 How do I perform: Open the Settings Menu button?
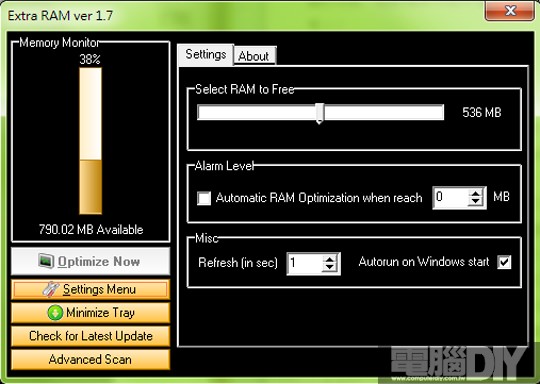click(91, 290)
